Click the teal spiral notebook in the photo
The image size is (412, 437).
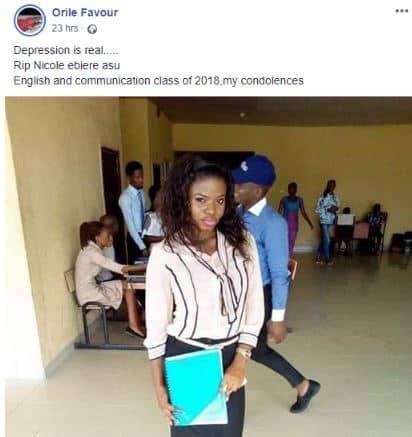click(x=196, y=387)
